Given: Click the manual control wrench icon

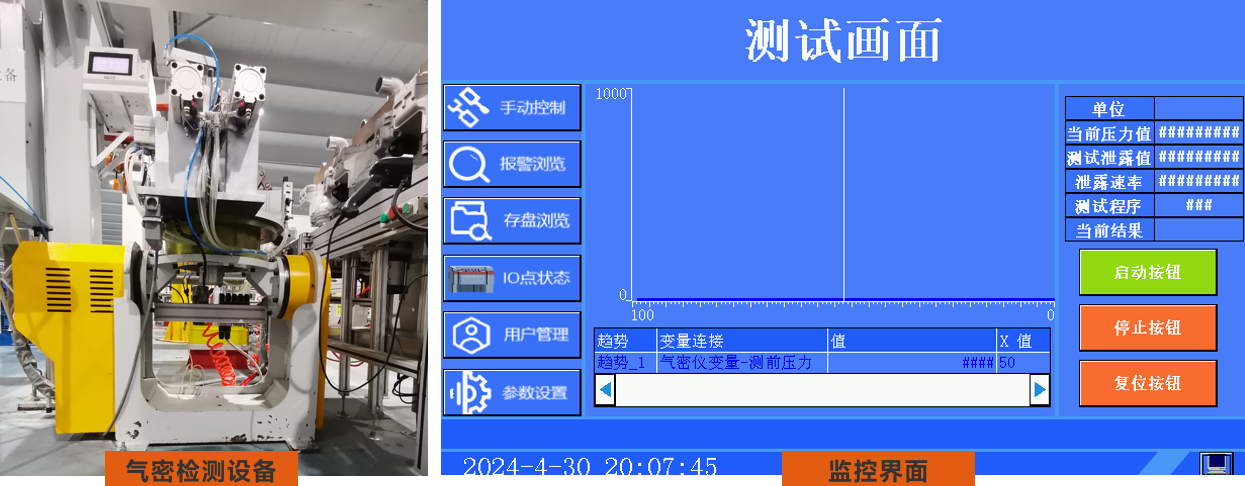Looking at the screenshot, I should click(x=467, y=108).
